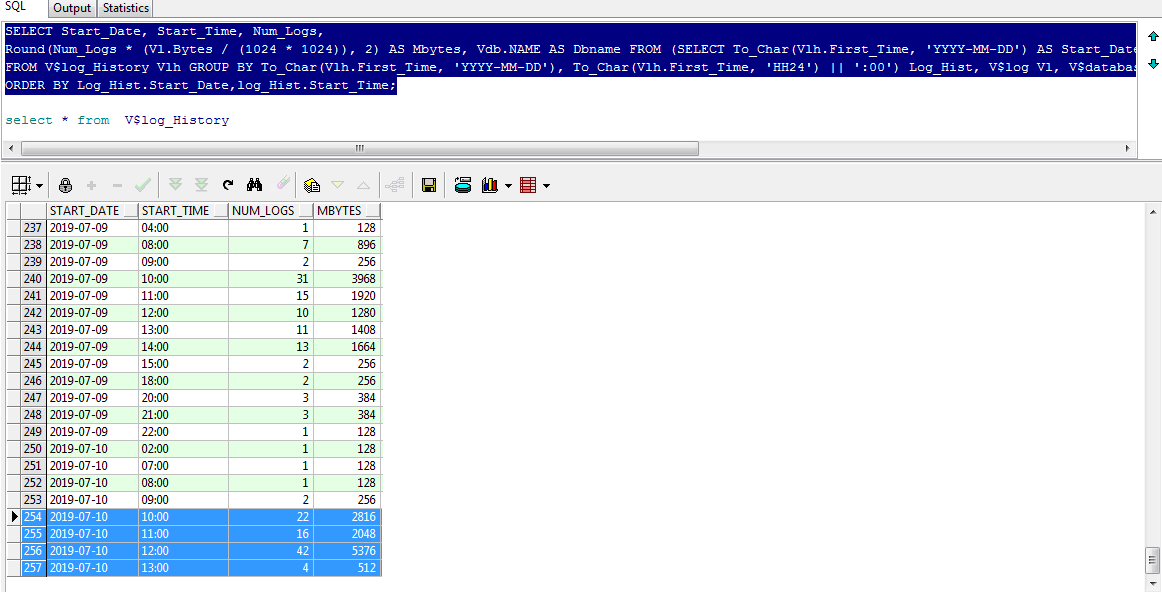Click the sort button beside MBYTES header
The image size is (1162, 592).
(x=373, y=211)
